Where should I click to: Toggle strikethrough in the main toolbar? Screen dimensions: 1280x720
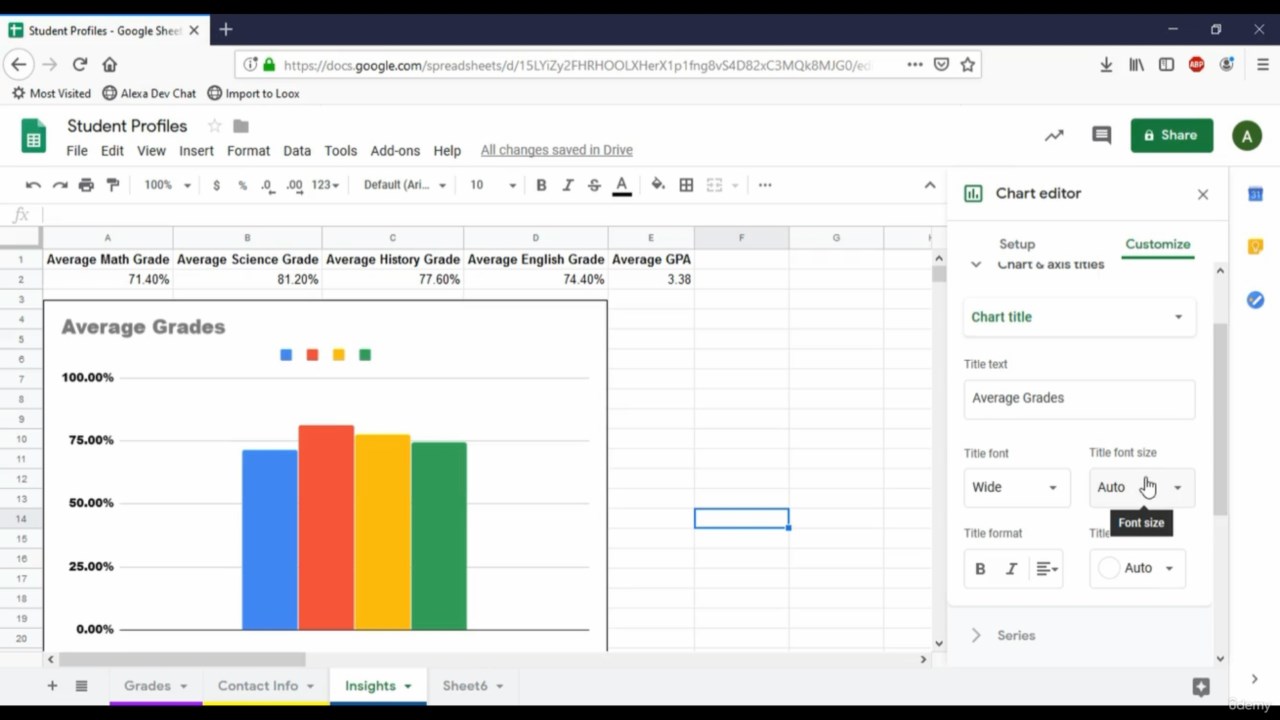(594, 185)
